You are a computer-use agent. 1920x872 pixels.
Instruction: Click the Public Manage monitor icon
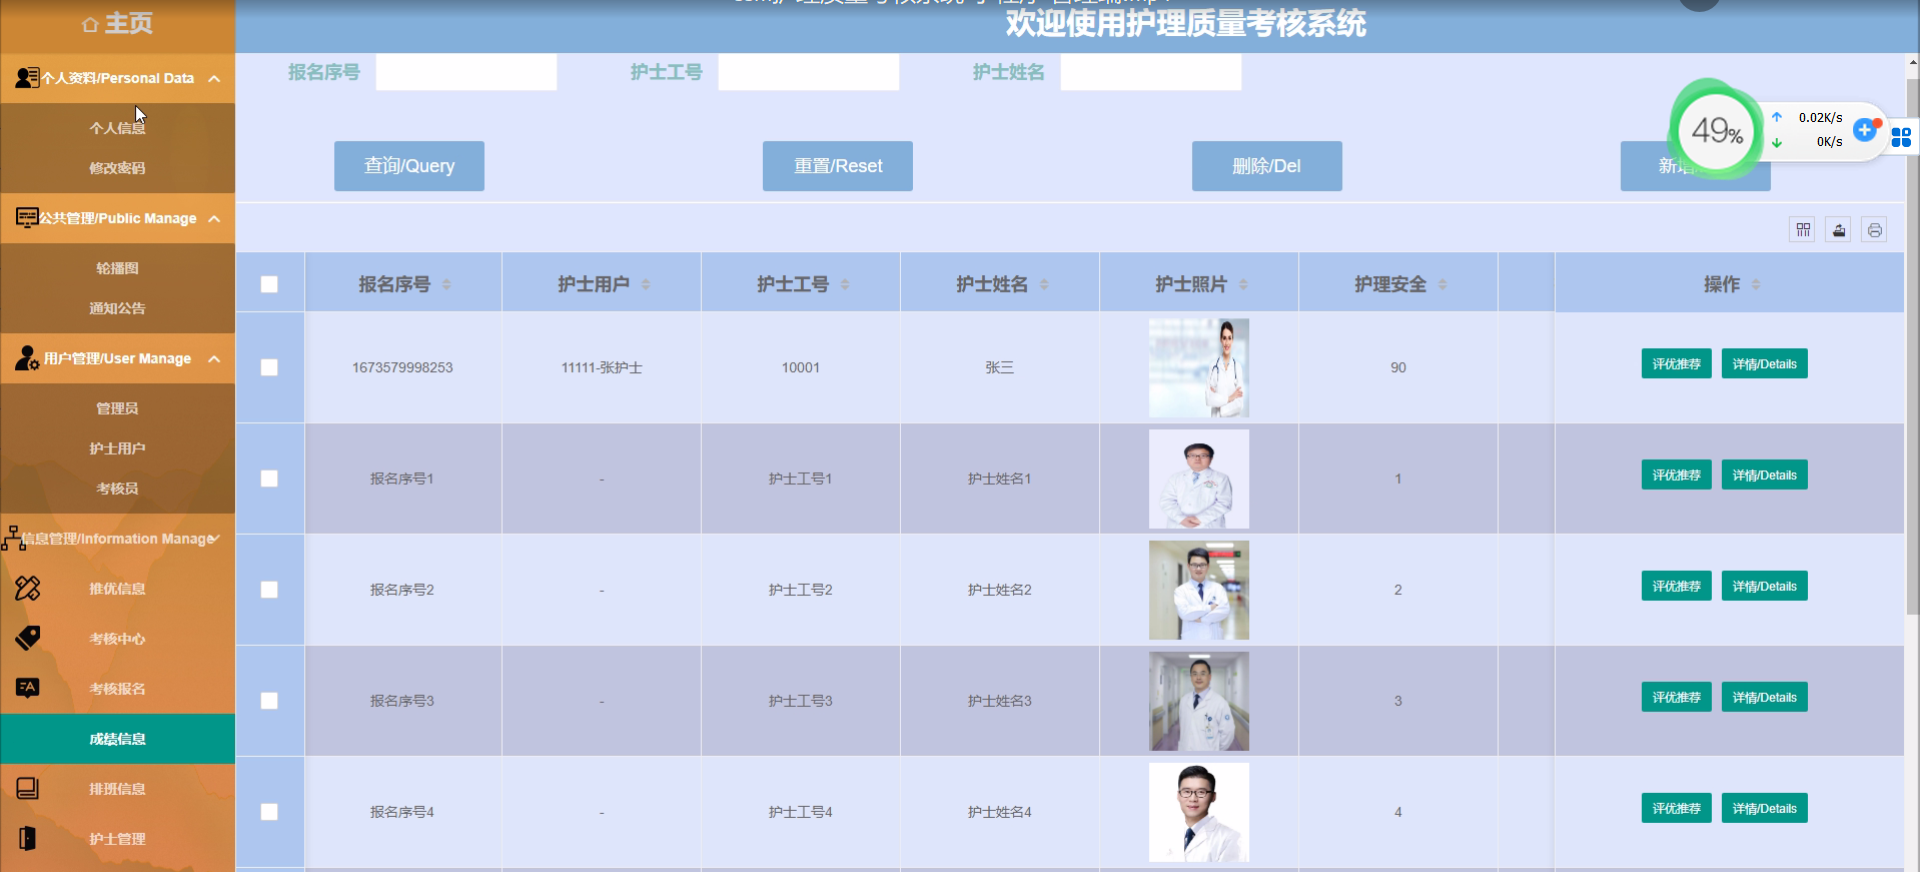click(x=27, y=217)
